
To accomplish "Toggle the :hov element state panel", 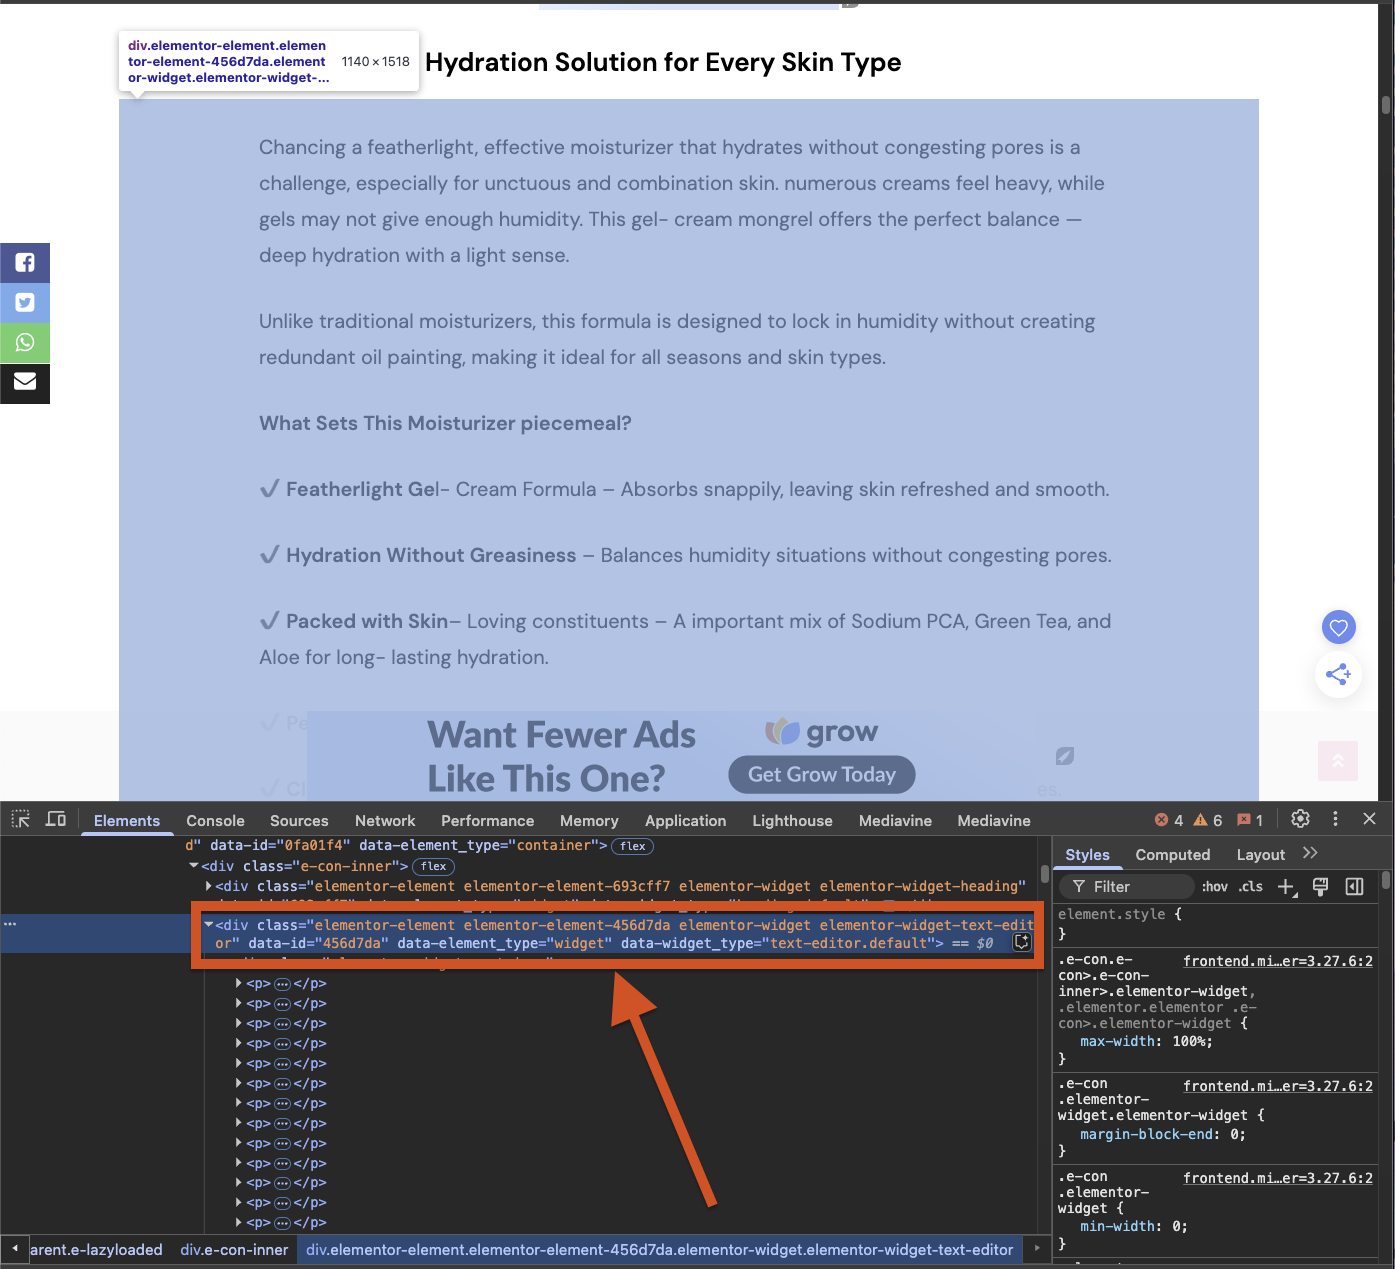I will tap(1215, 887).
